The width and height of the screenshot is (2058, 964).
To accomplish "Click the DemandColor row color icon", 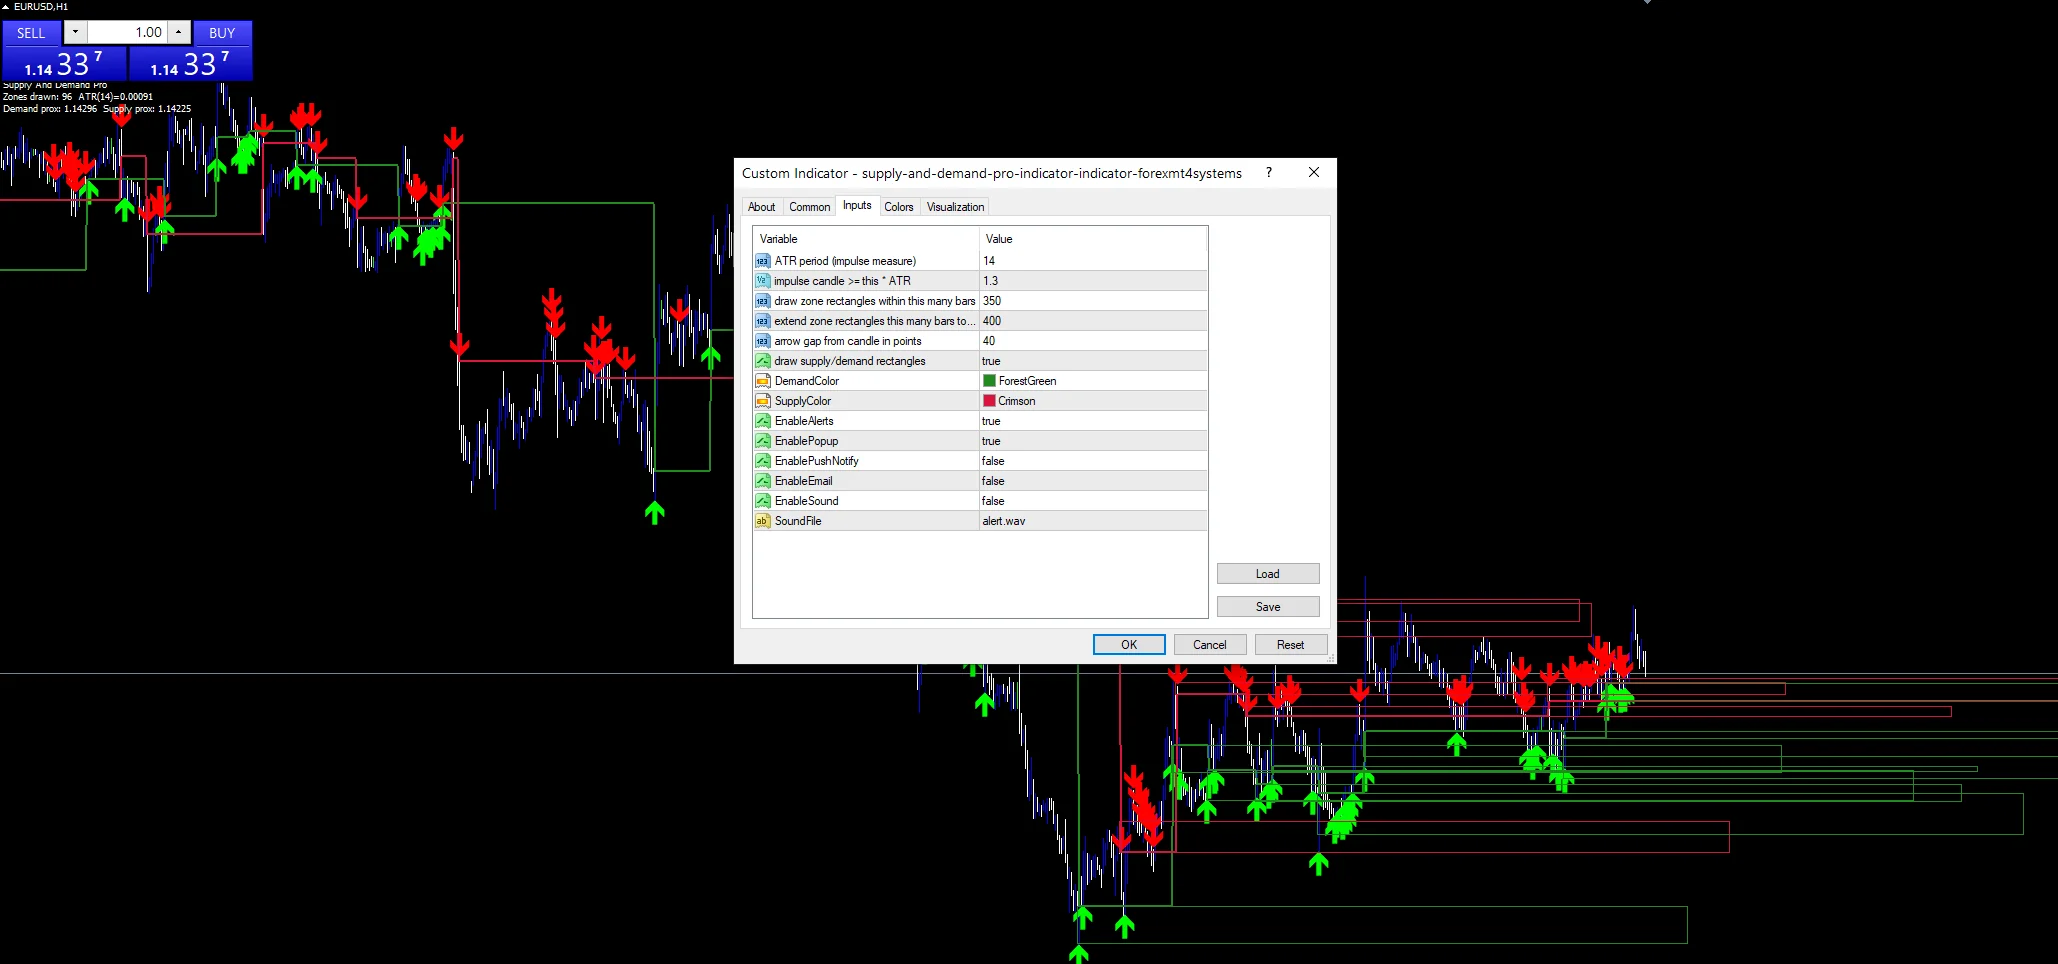I will click(x=762, y=381).
